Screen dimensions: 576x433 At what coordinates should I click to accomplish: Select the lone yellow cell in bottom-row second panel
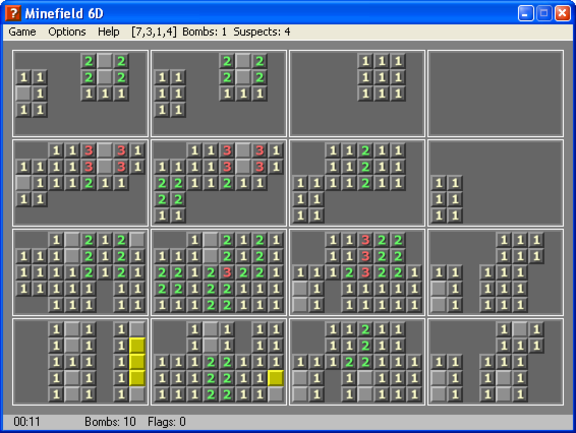tap(276, 378)
